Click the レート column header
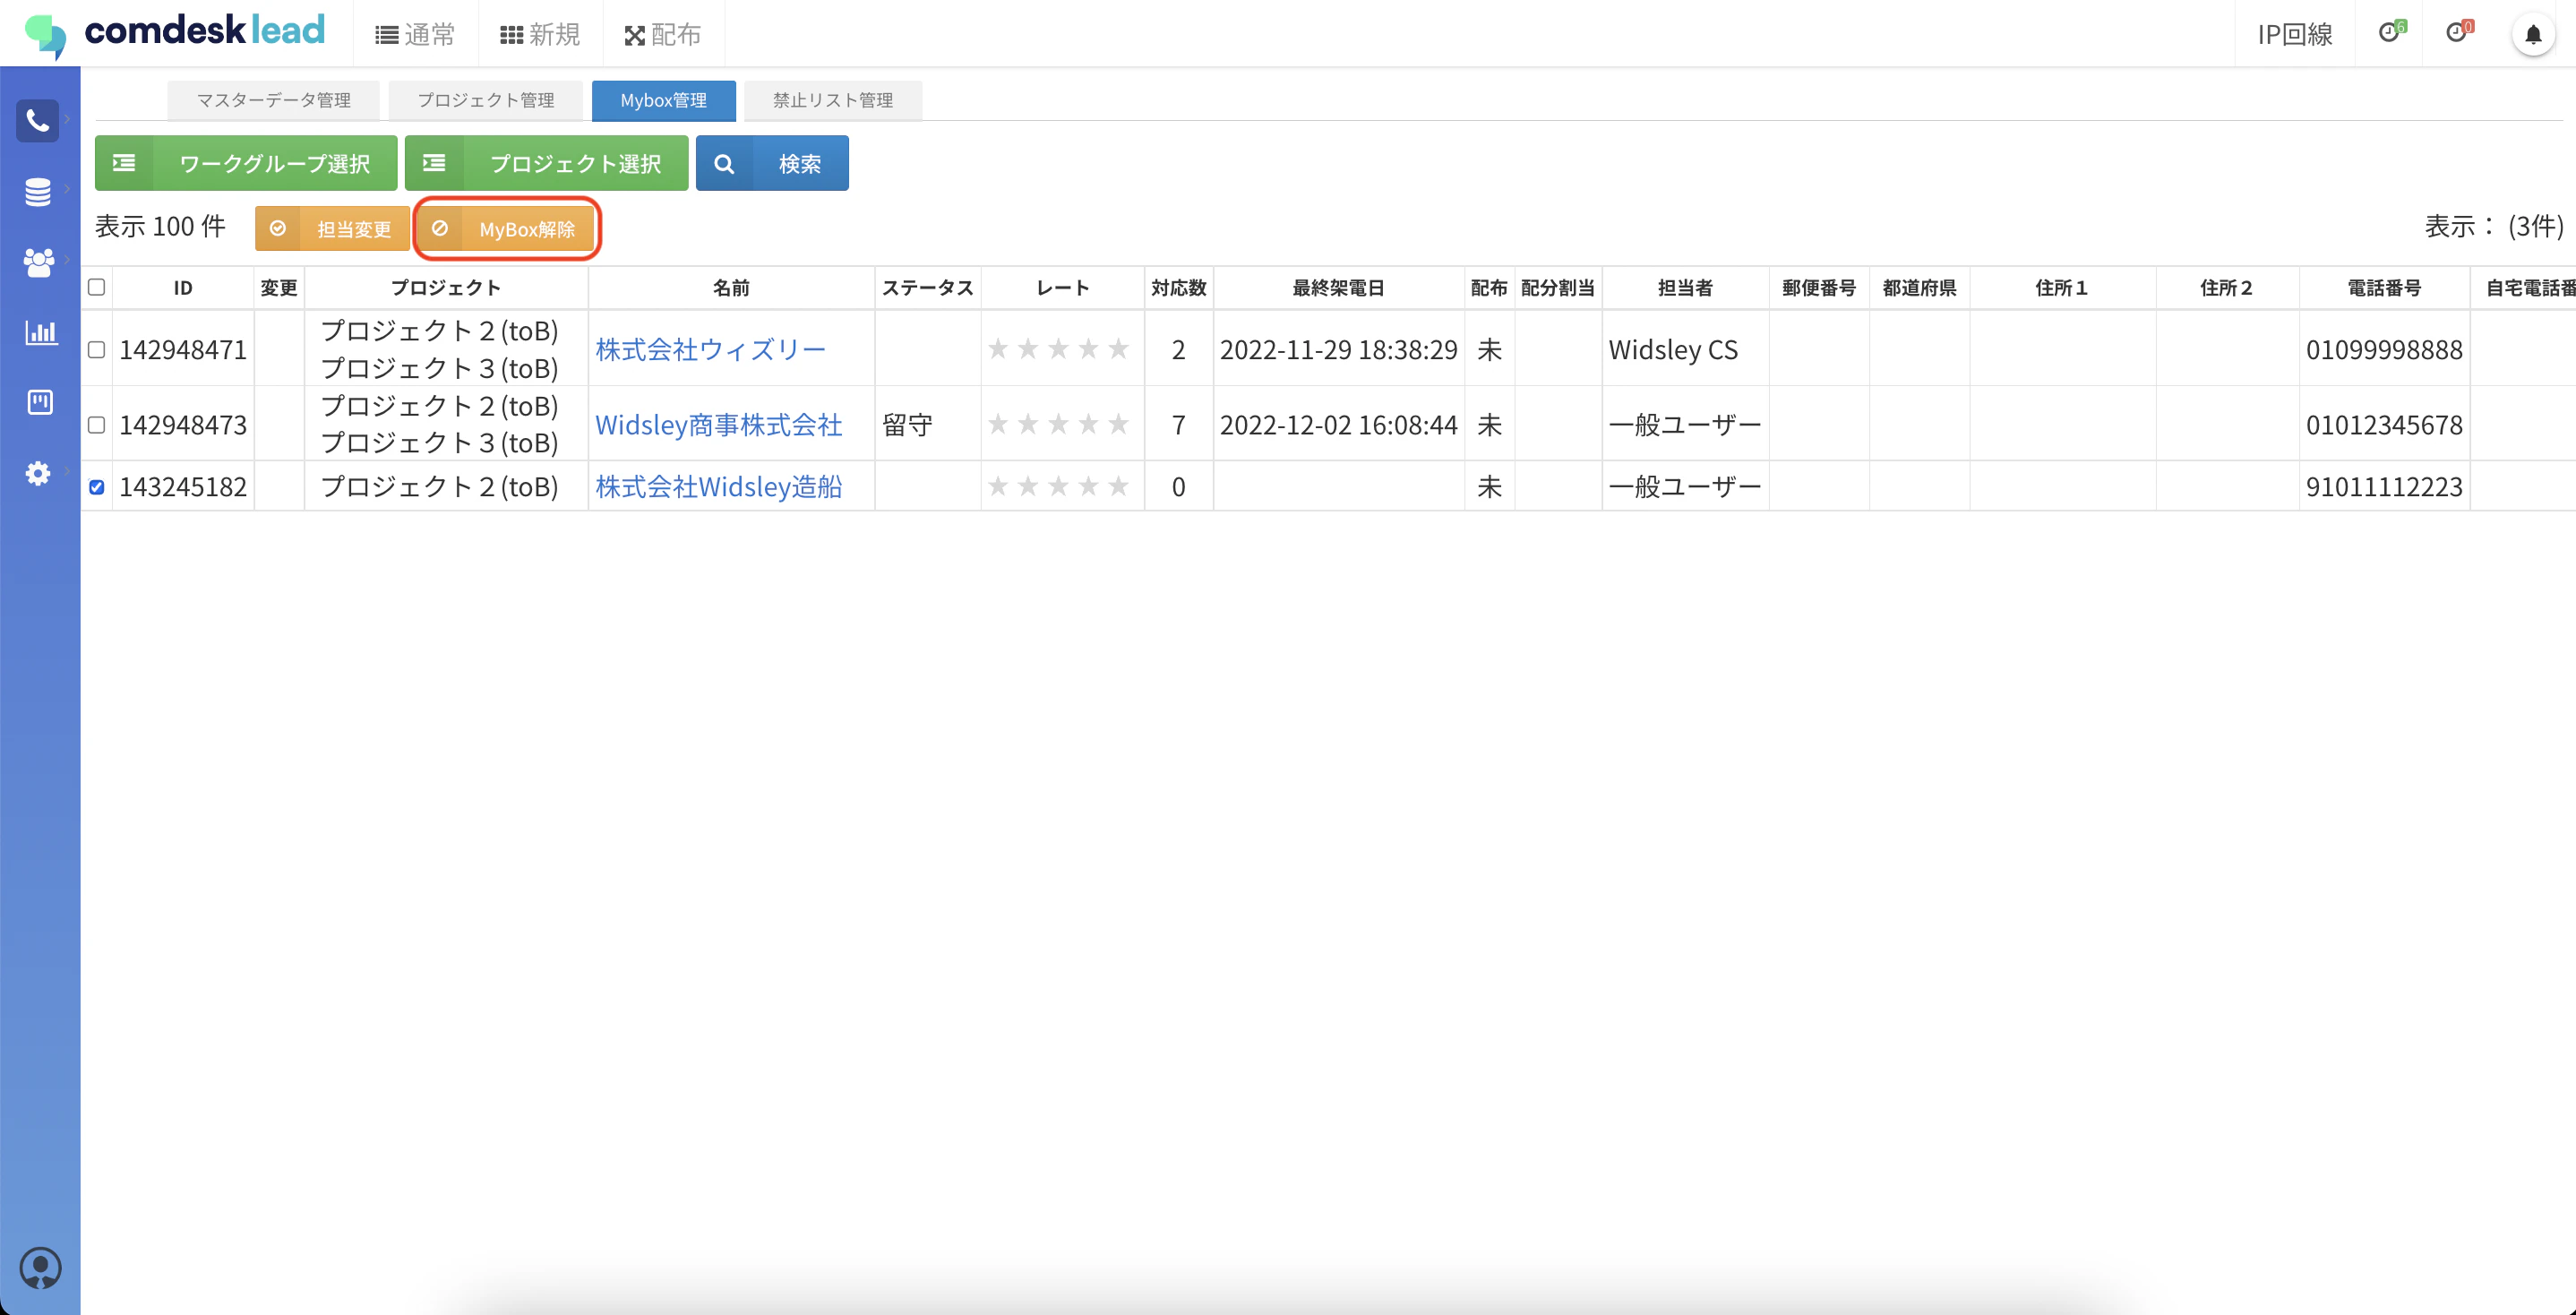Screen dimensions: 2576x1315 1063,288
